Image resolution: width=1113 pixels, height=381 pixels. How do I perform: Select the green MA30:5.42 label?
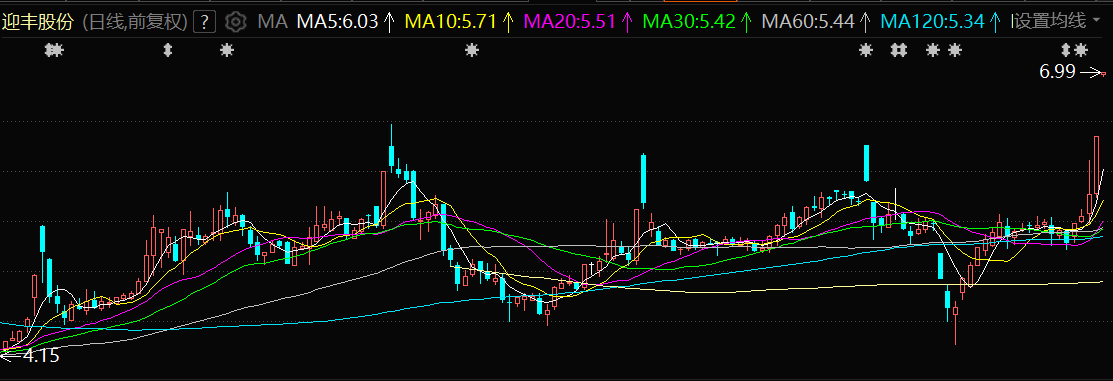689,22
